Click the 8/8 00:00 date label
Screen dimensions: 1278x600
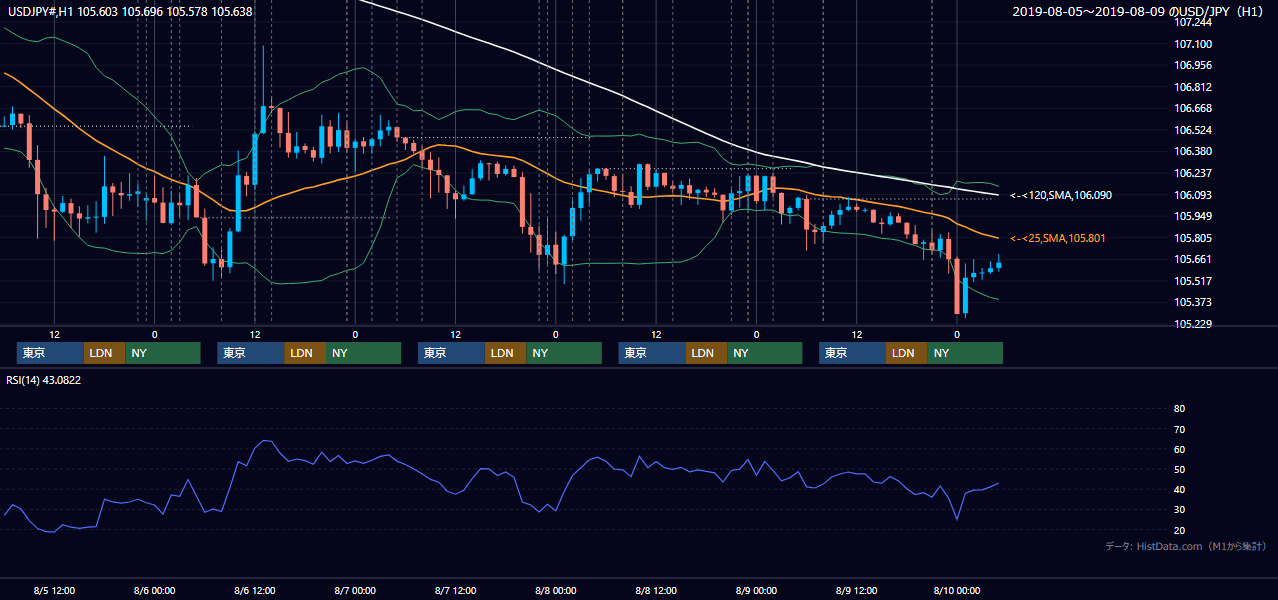point(555,590)
